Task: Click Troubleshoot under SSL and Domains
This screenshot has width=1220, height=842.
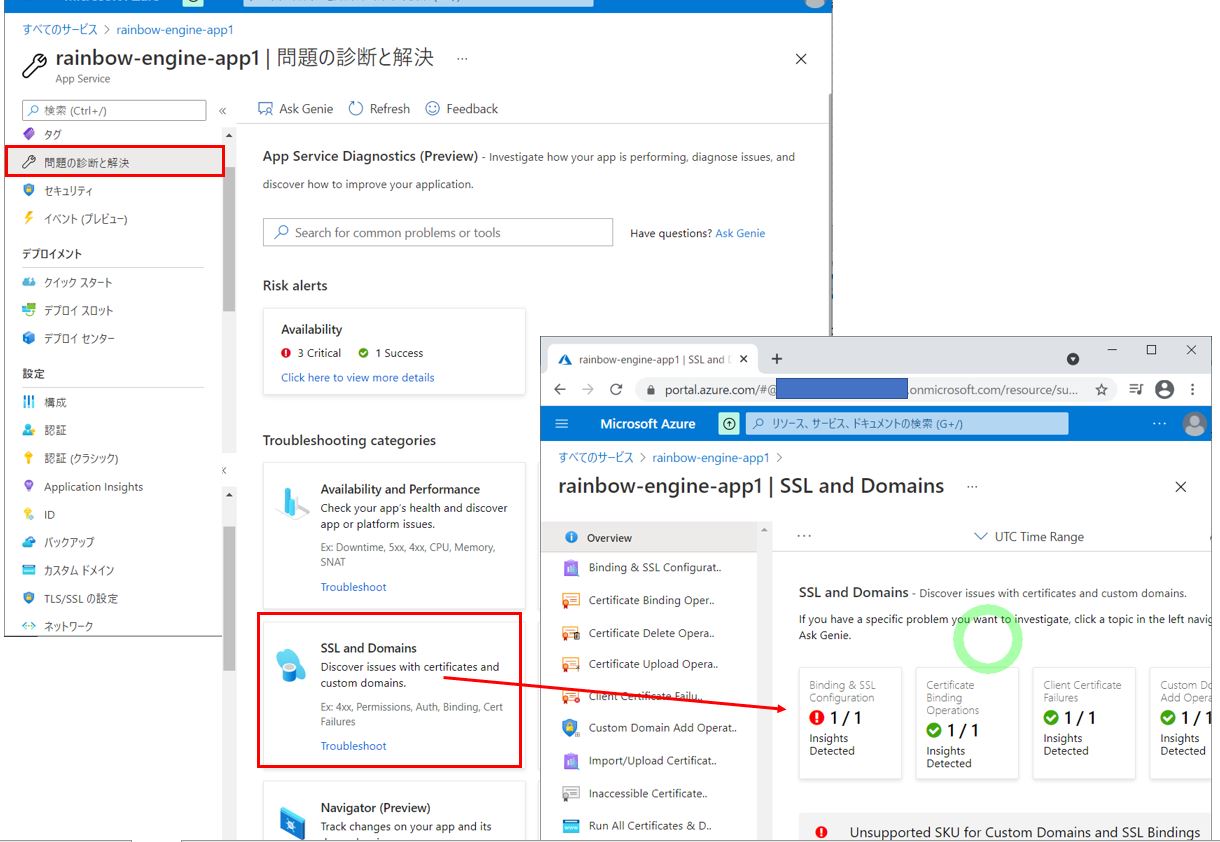Action: (353, 746)
